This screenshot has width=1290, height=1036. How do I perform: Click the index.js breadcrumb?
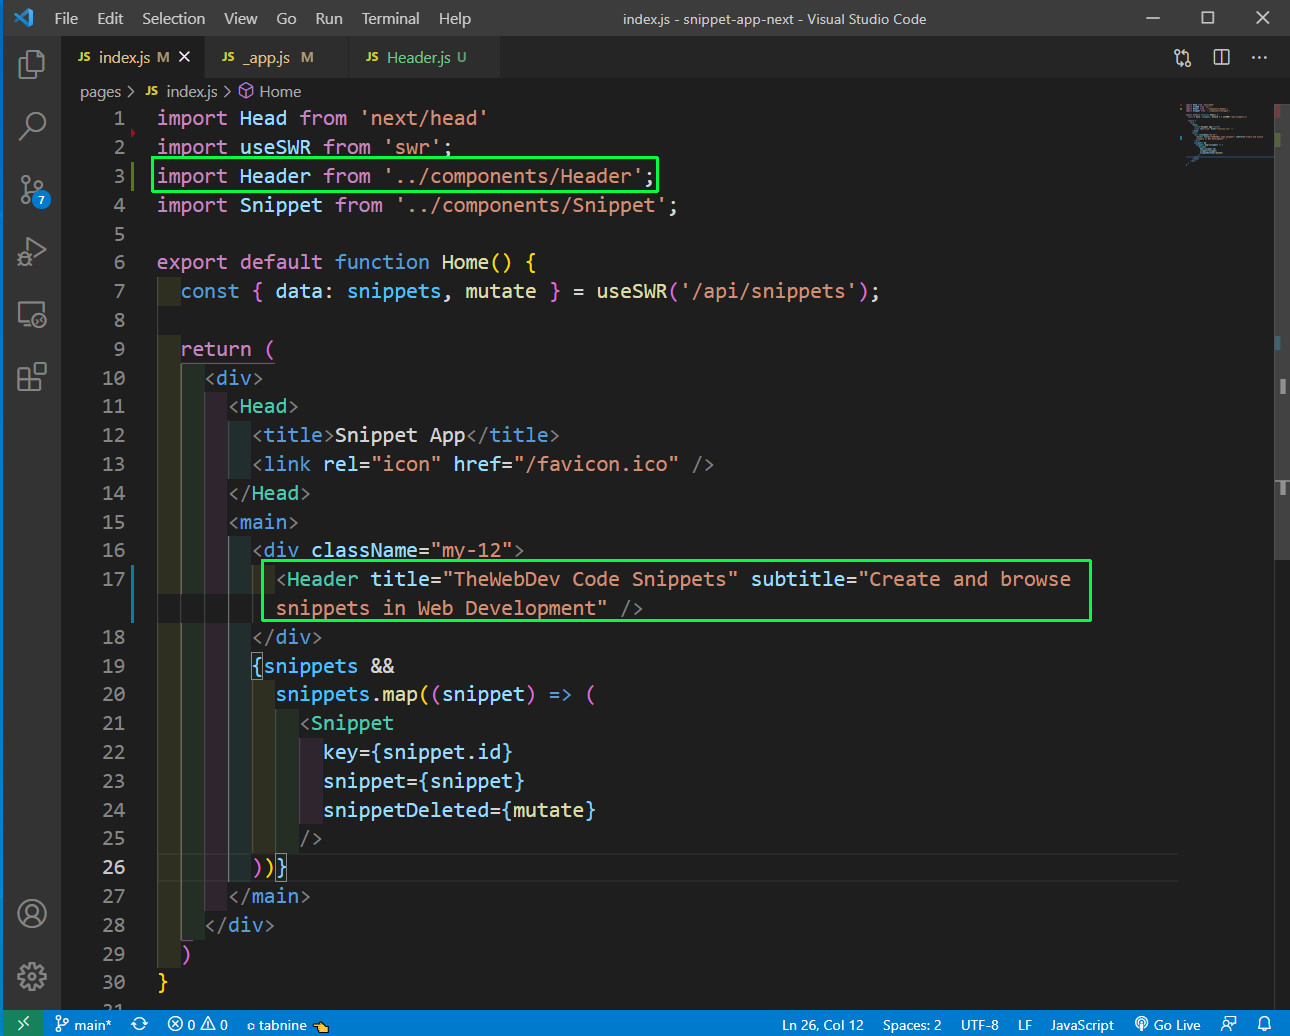tap(182, 91)
